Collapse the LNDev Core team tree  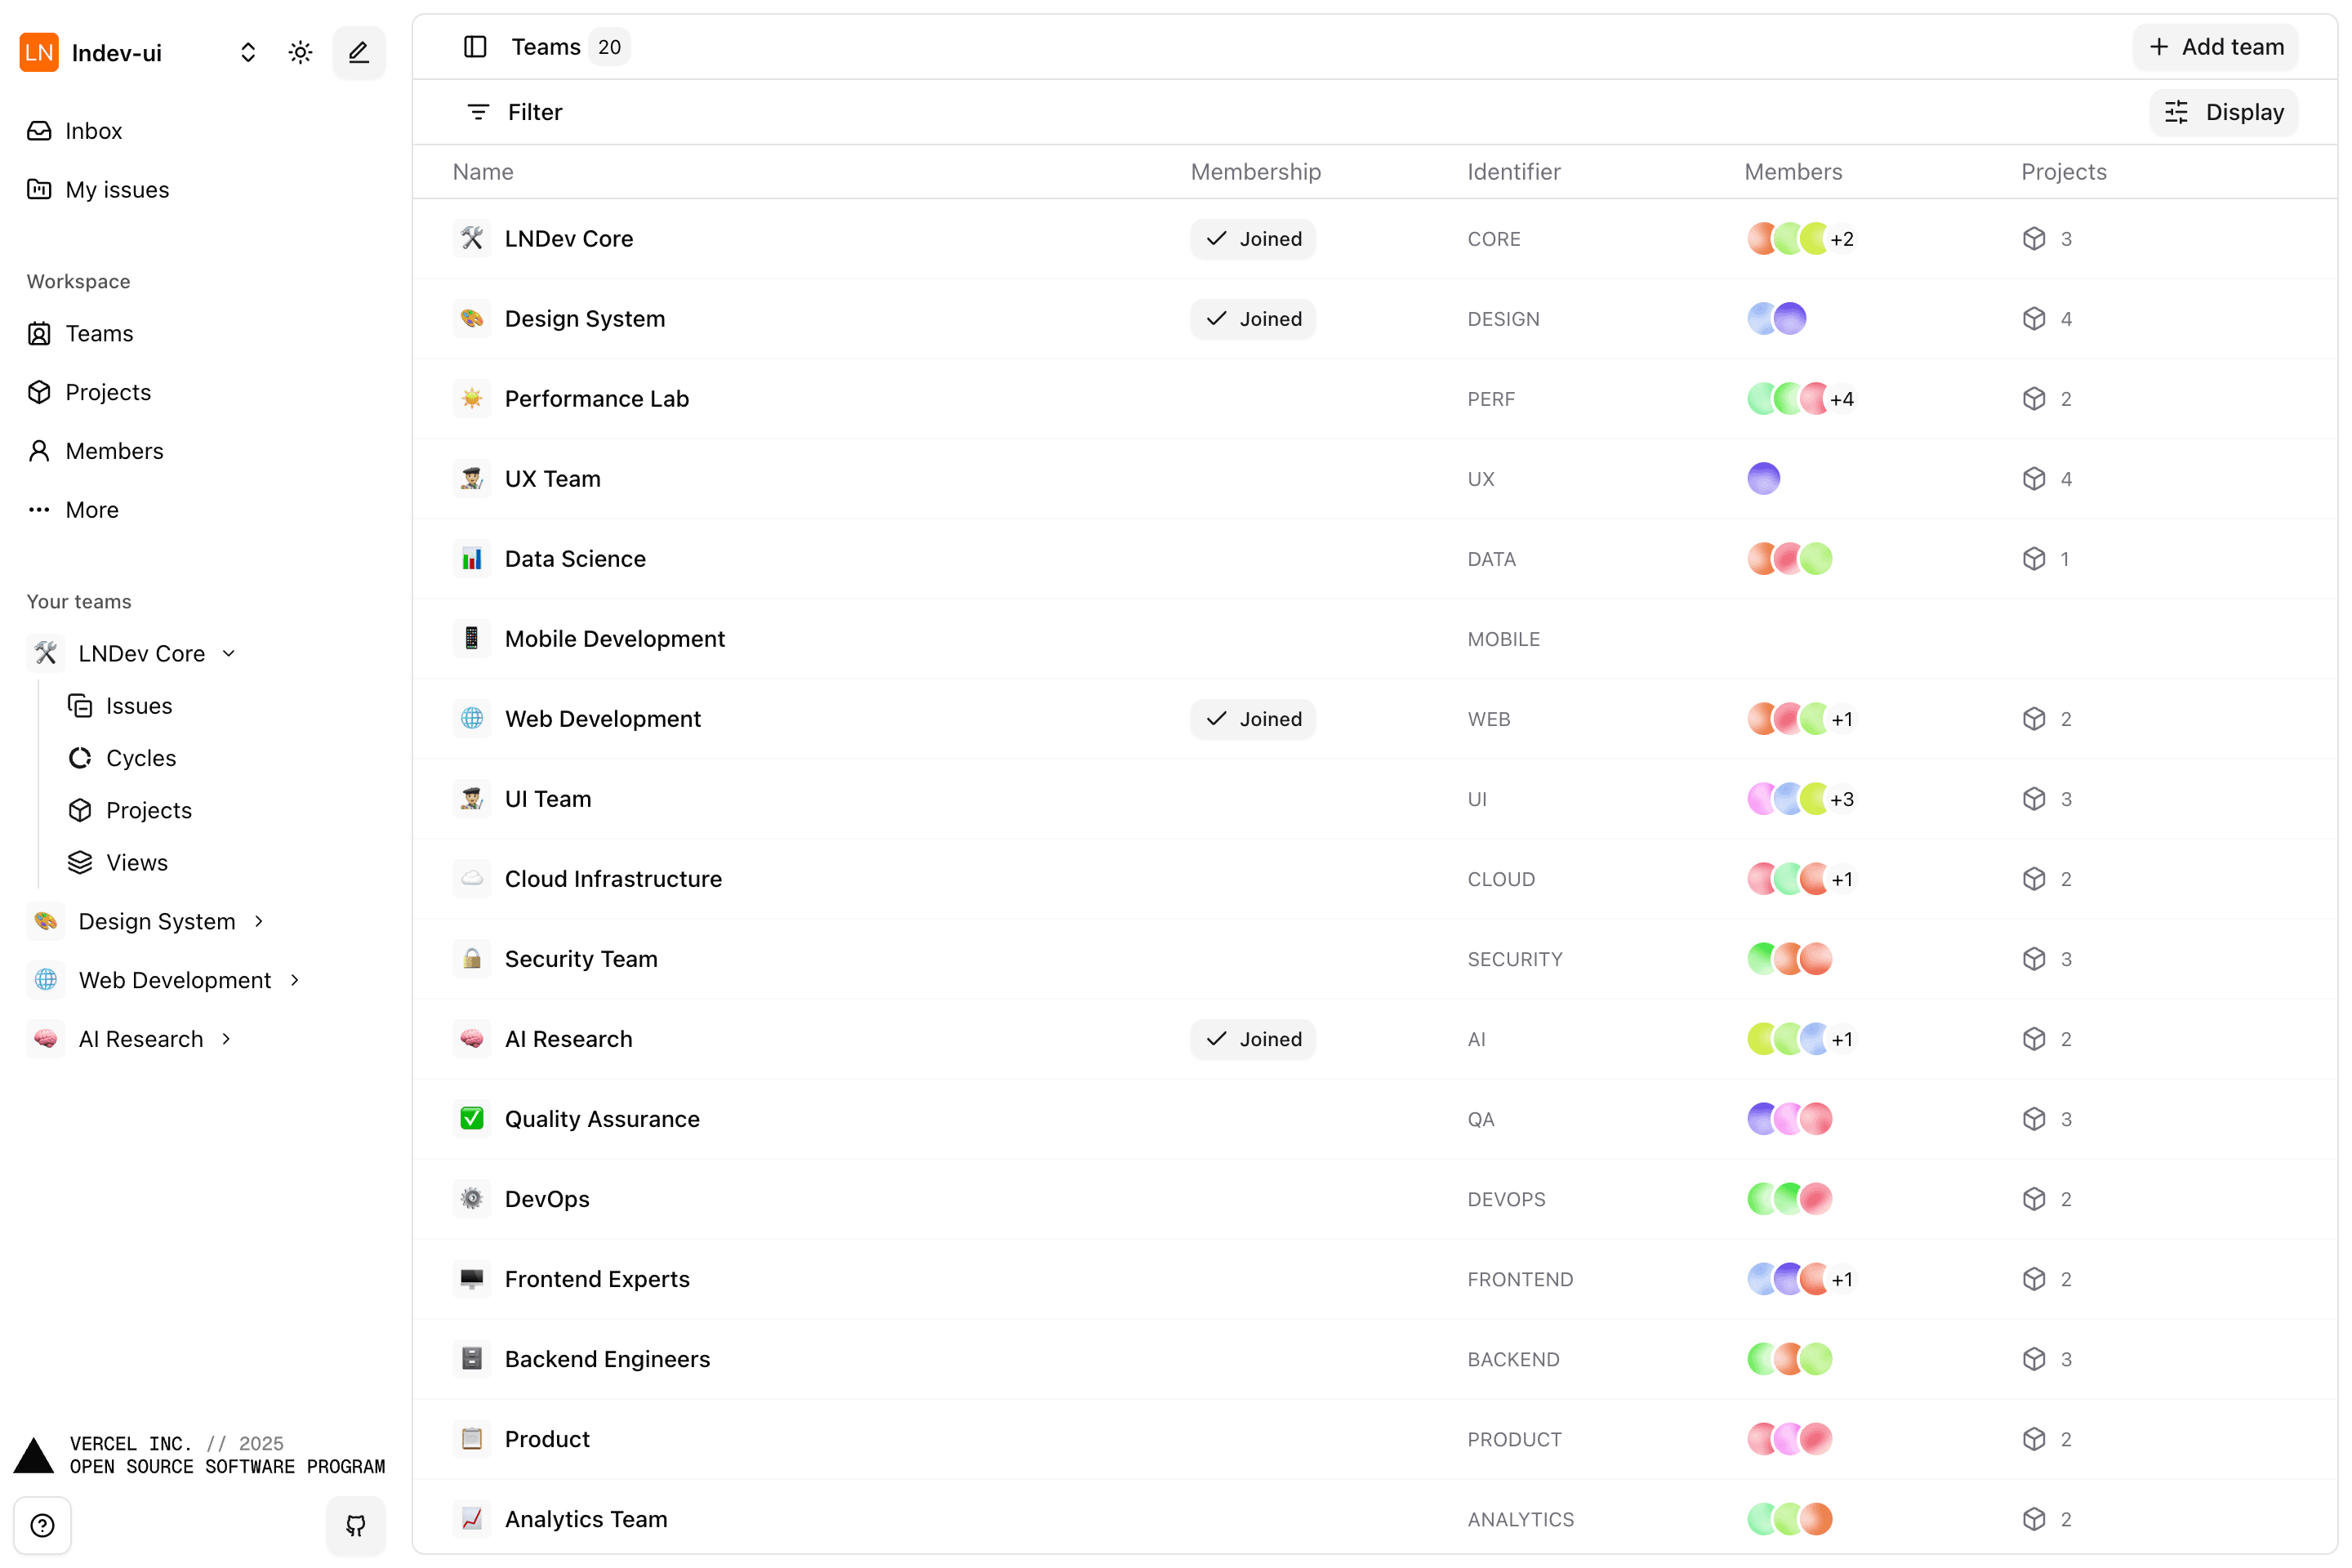point(229,653)
